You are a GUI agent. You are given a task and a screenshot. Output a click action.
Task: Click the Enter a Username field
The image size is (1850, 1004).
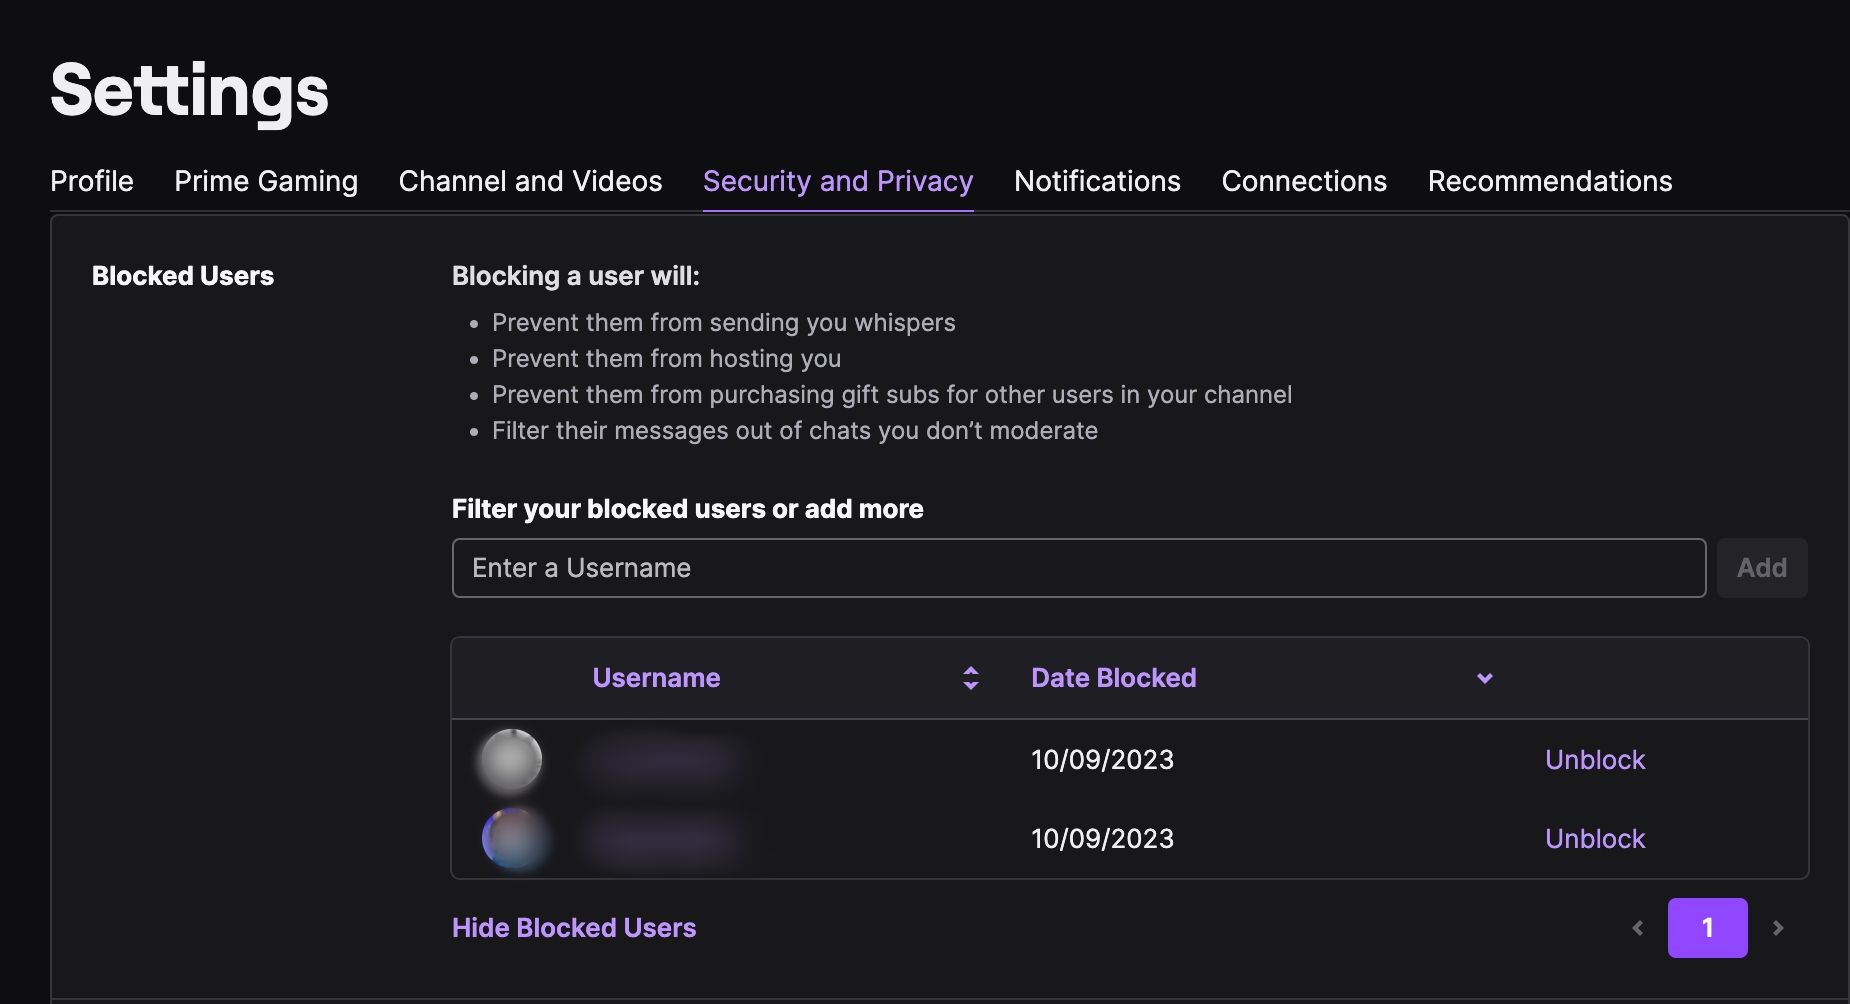point(1078,567)
